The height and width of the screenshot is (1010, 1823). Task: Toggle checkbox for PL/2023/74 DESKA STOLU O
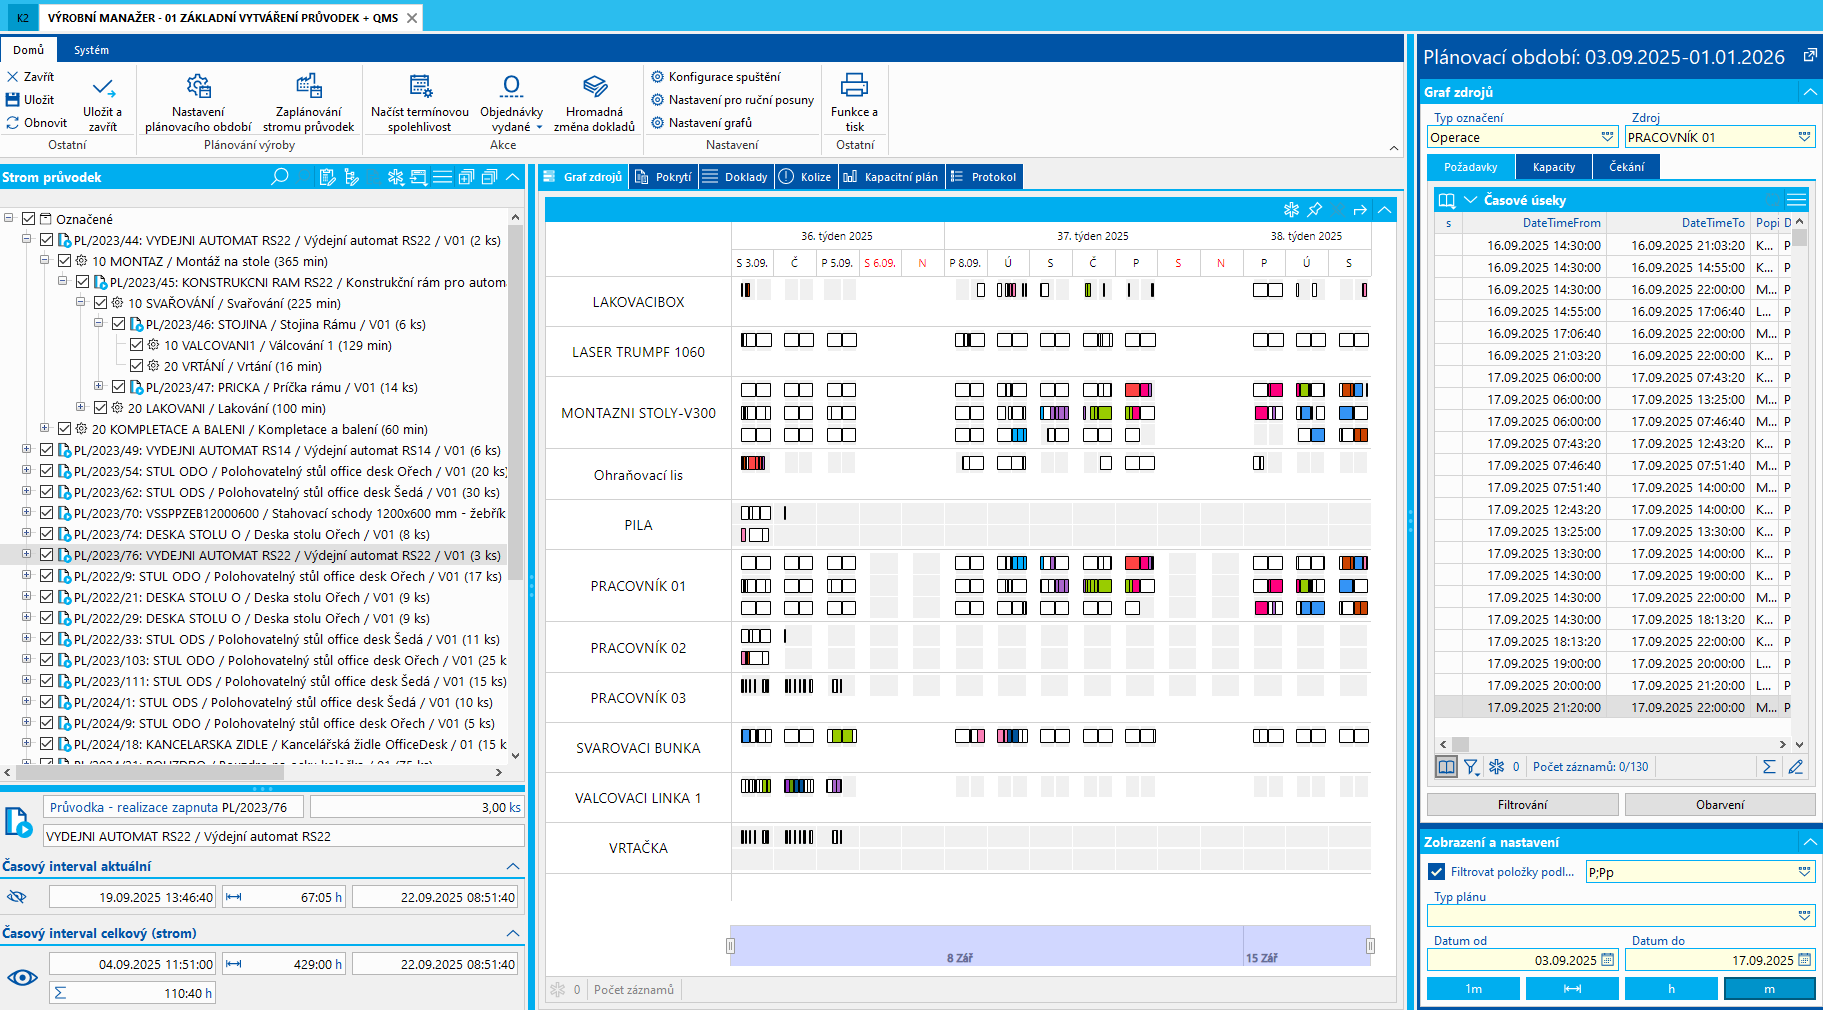[46, 534]
